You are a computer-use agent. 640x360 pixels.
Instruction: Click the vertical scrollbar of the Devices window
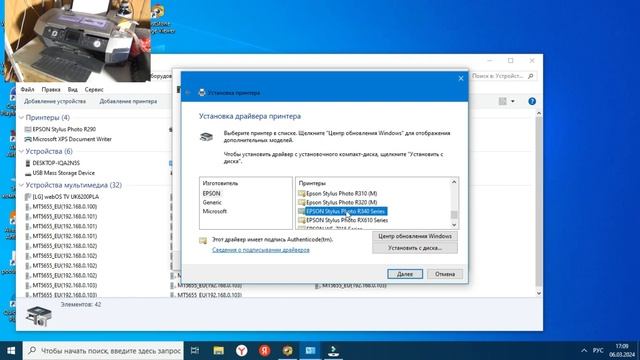tap(539, 203)
